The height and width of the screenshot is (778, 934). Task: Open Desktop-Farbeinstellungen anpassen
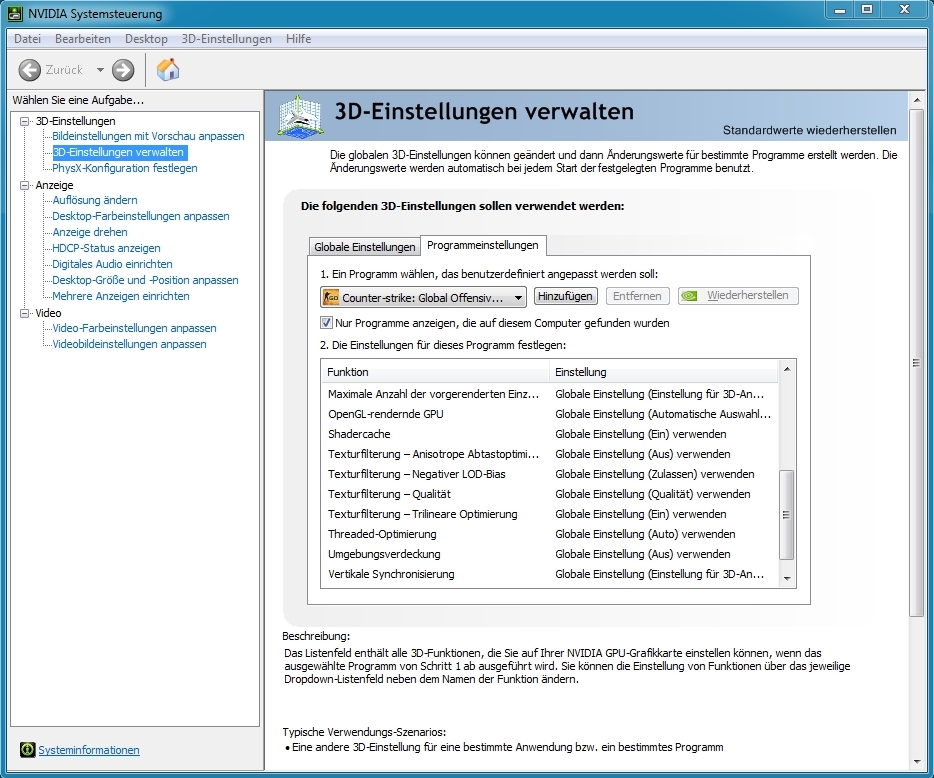click(x=141, y=216)
